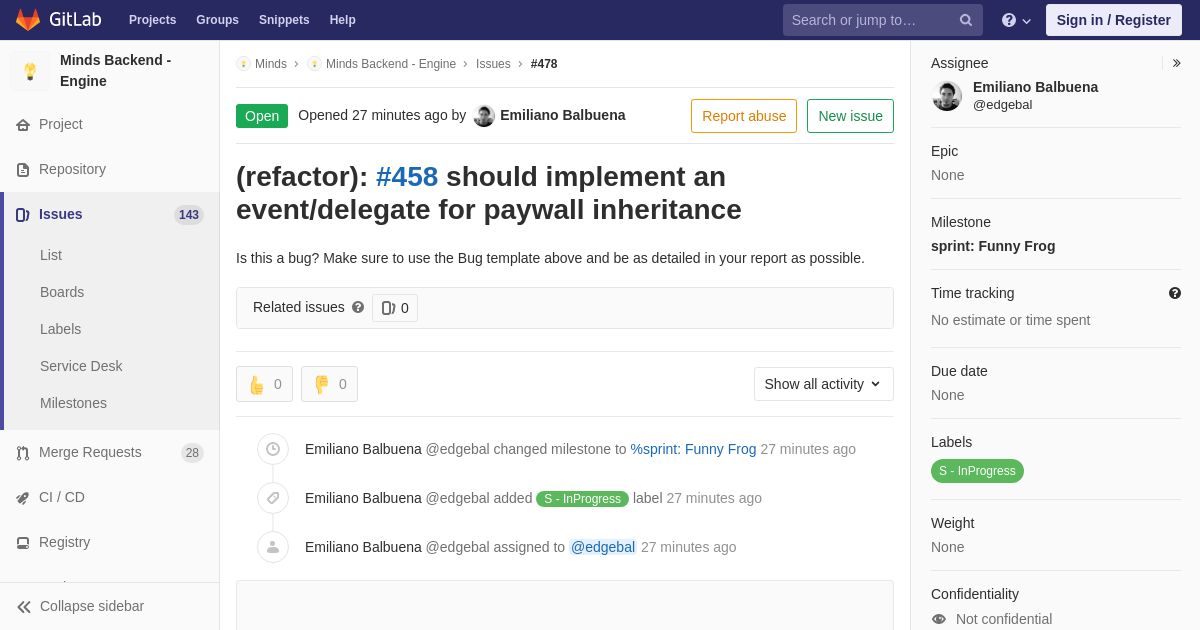Click Emiliano Balbuena assignee name in sidebar
The image size is (1200, 630).
click(x=1035, y=87)
